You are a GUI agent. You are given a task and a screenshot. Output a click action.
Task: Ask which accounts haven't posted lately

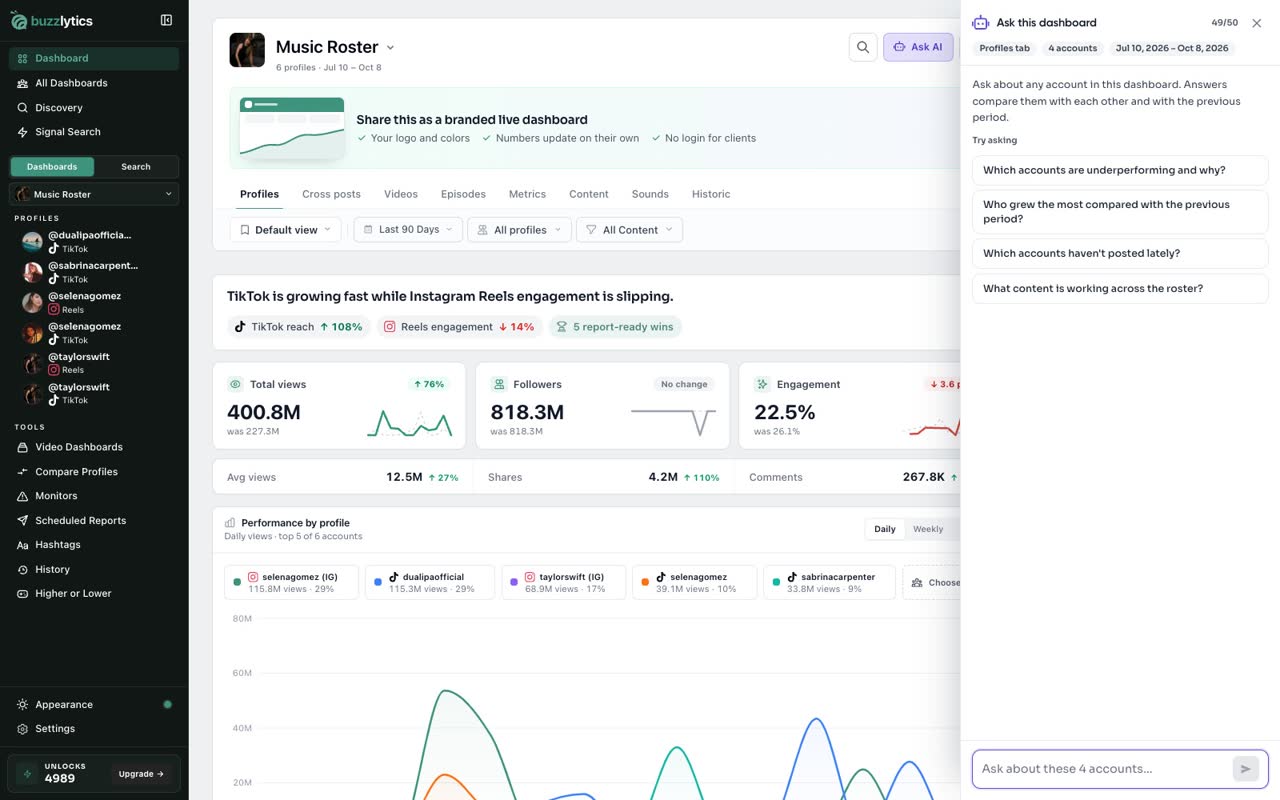pyautogui.click(x=1120, y=253)
